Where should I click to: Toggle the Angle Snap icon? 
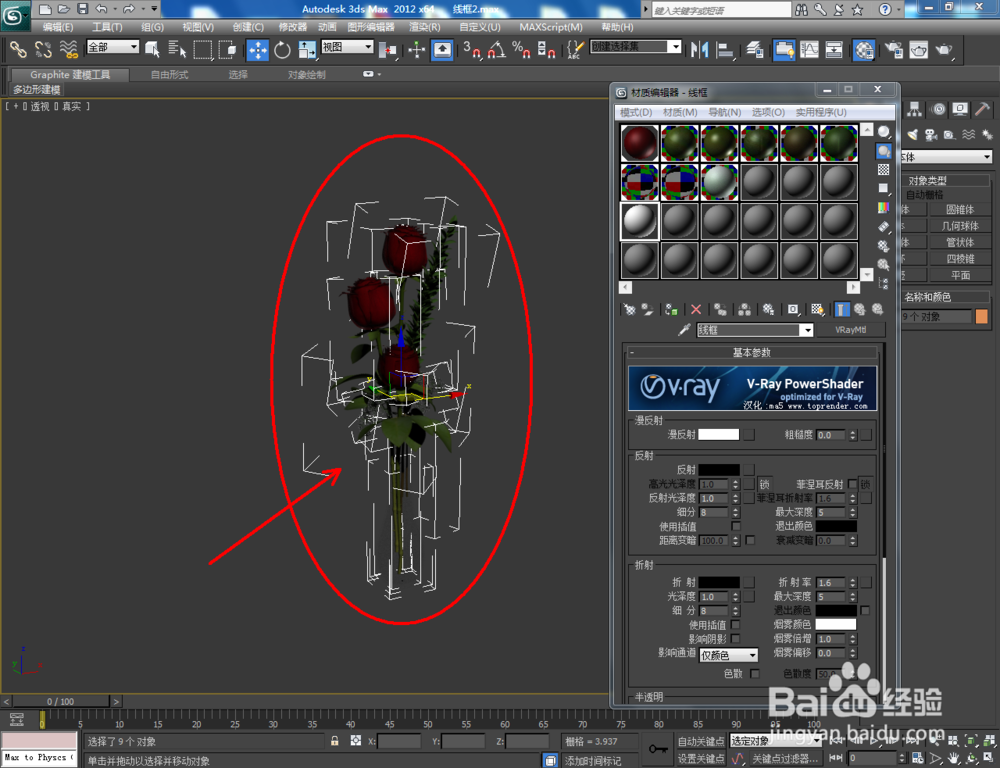pyautogui.click(x=496, y=49)
